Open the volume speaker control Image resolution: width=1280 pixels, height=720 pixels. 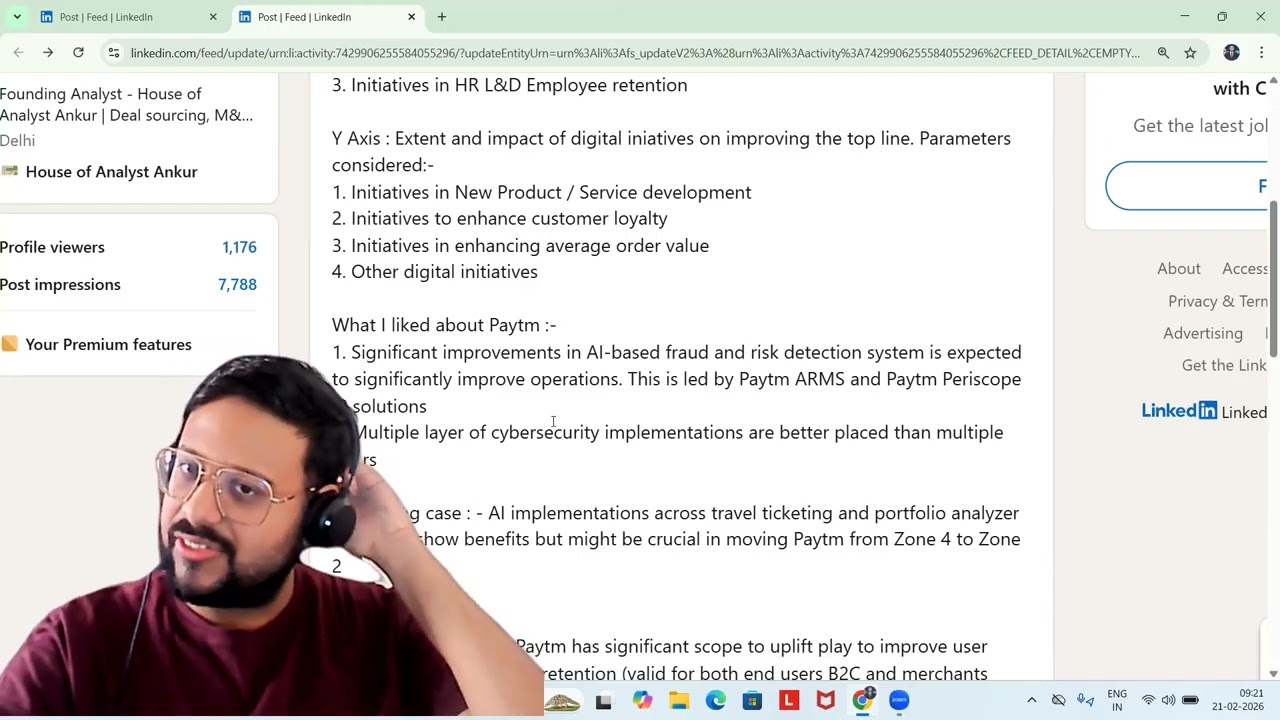click(1168, 700)
